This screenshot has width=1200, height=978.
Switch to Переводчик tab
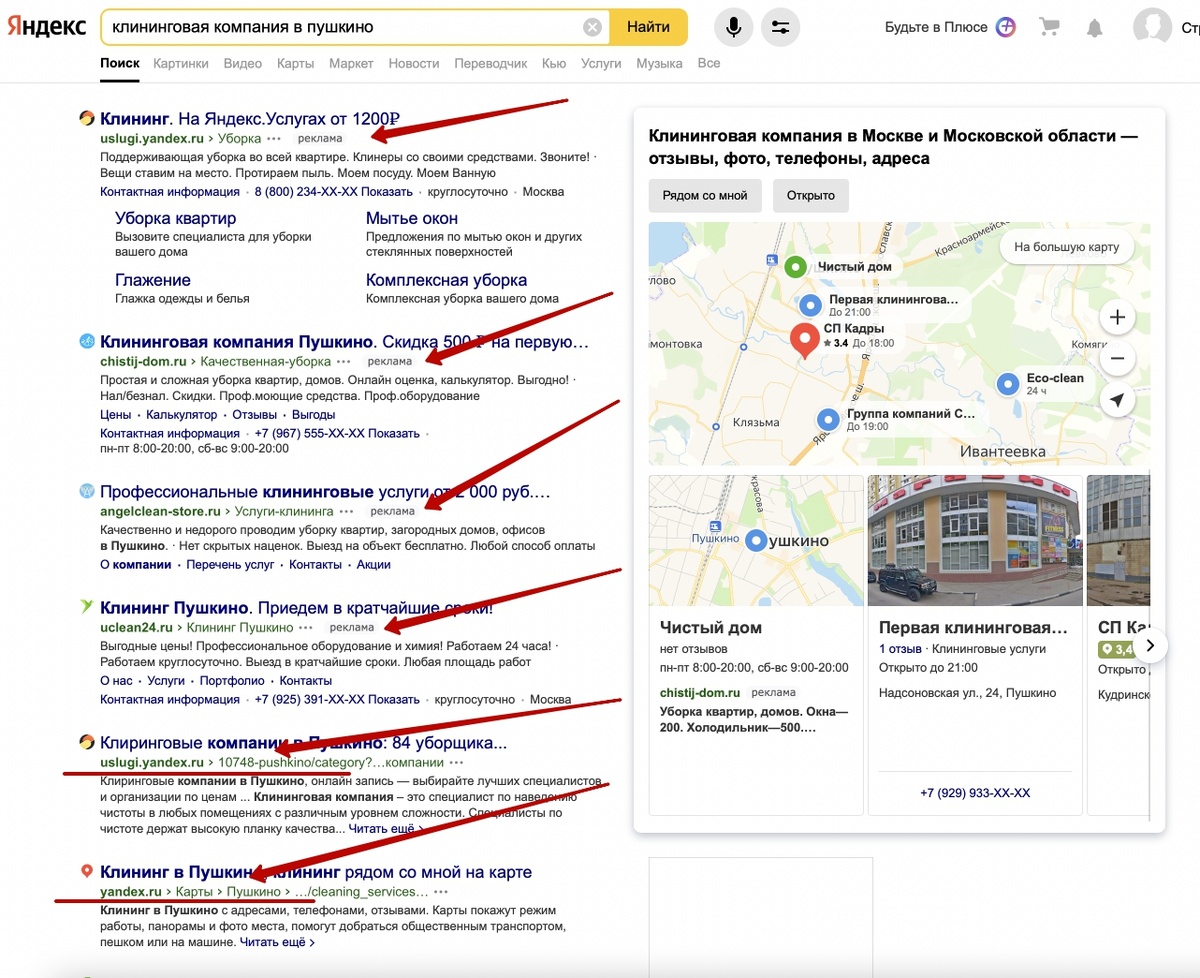pyautogui.click(x=491, y=63)
